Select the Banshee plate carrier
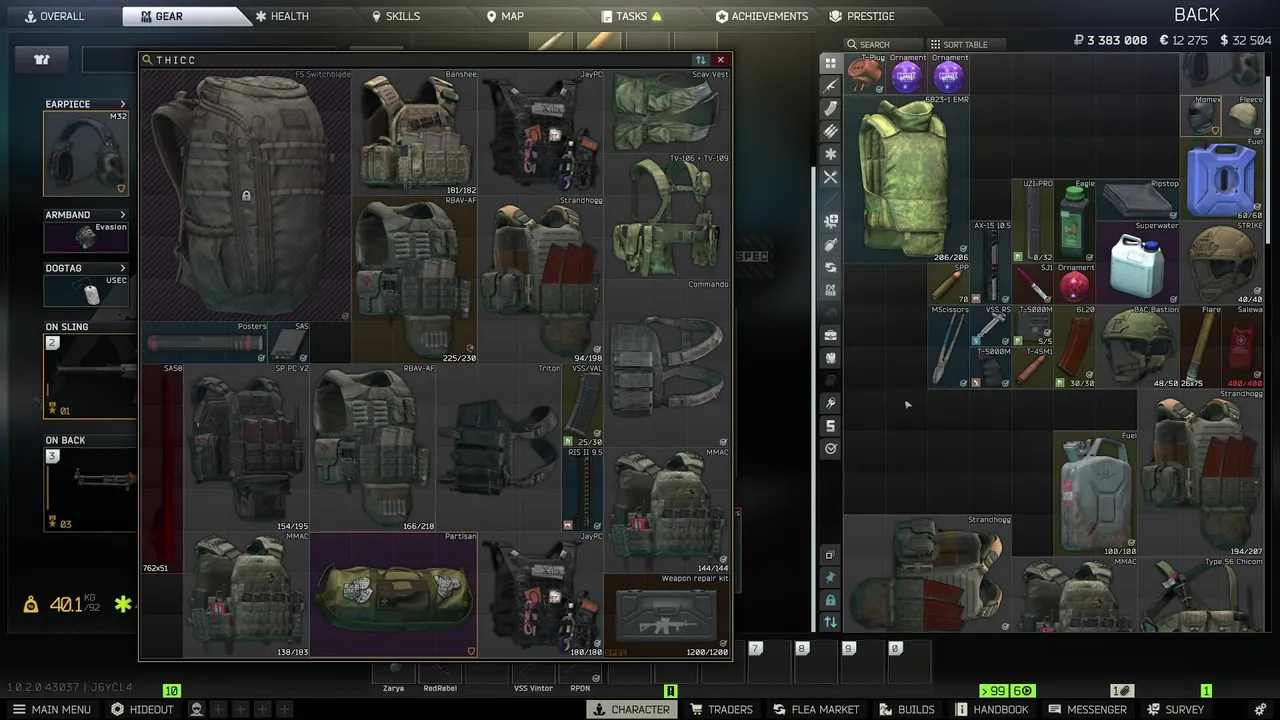This screenshot has height=720, width=1280. pyautogui.click(x=415, y=132)
